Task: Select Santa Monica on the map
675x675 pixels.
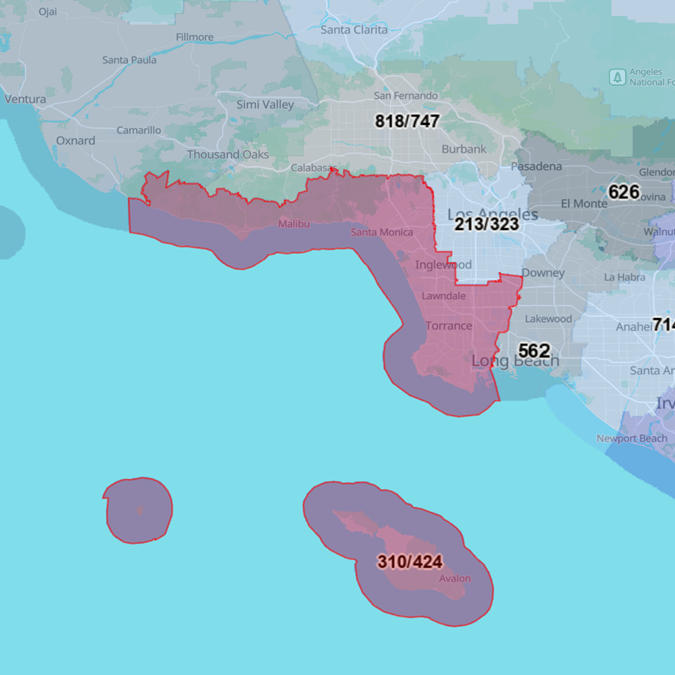Action: (381, 233)
